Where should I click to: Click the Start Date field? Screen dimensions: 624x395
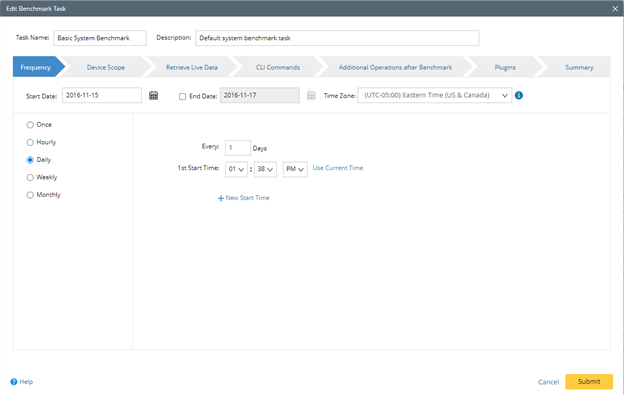pyautogui.click(x=102, y=95)
